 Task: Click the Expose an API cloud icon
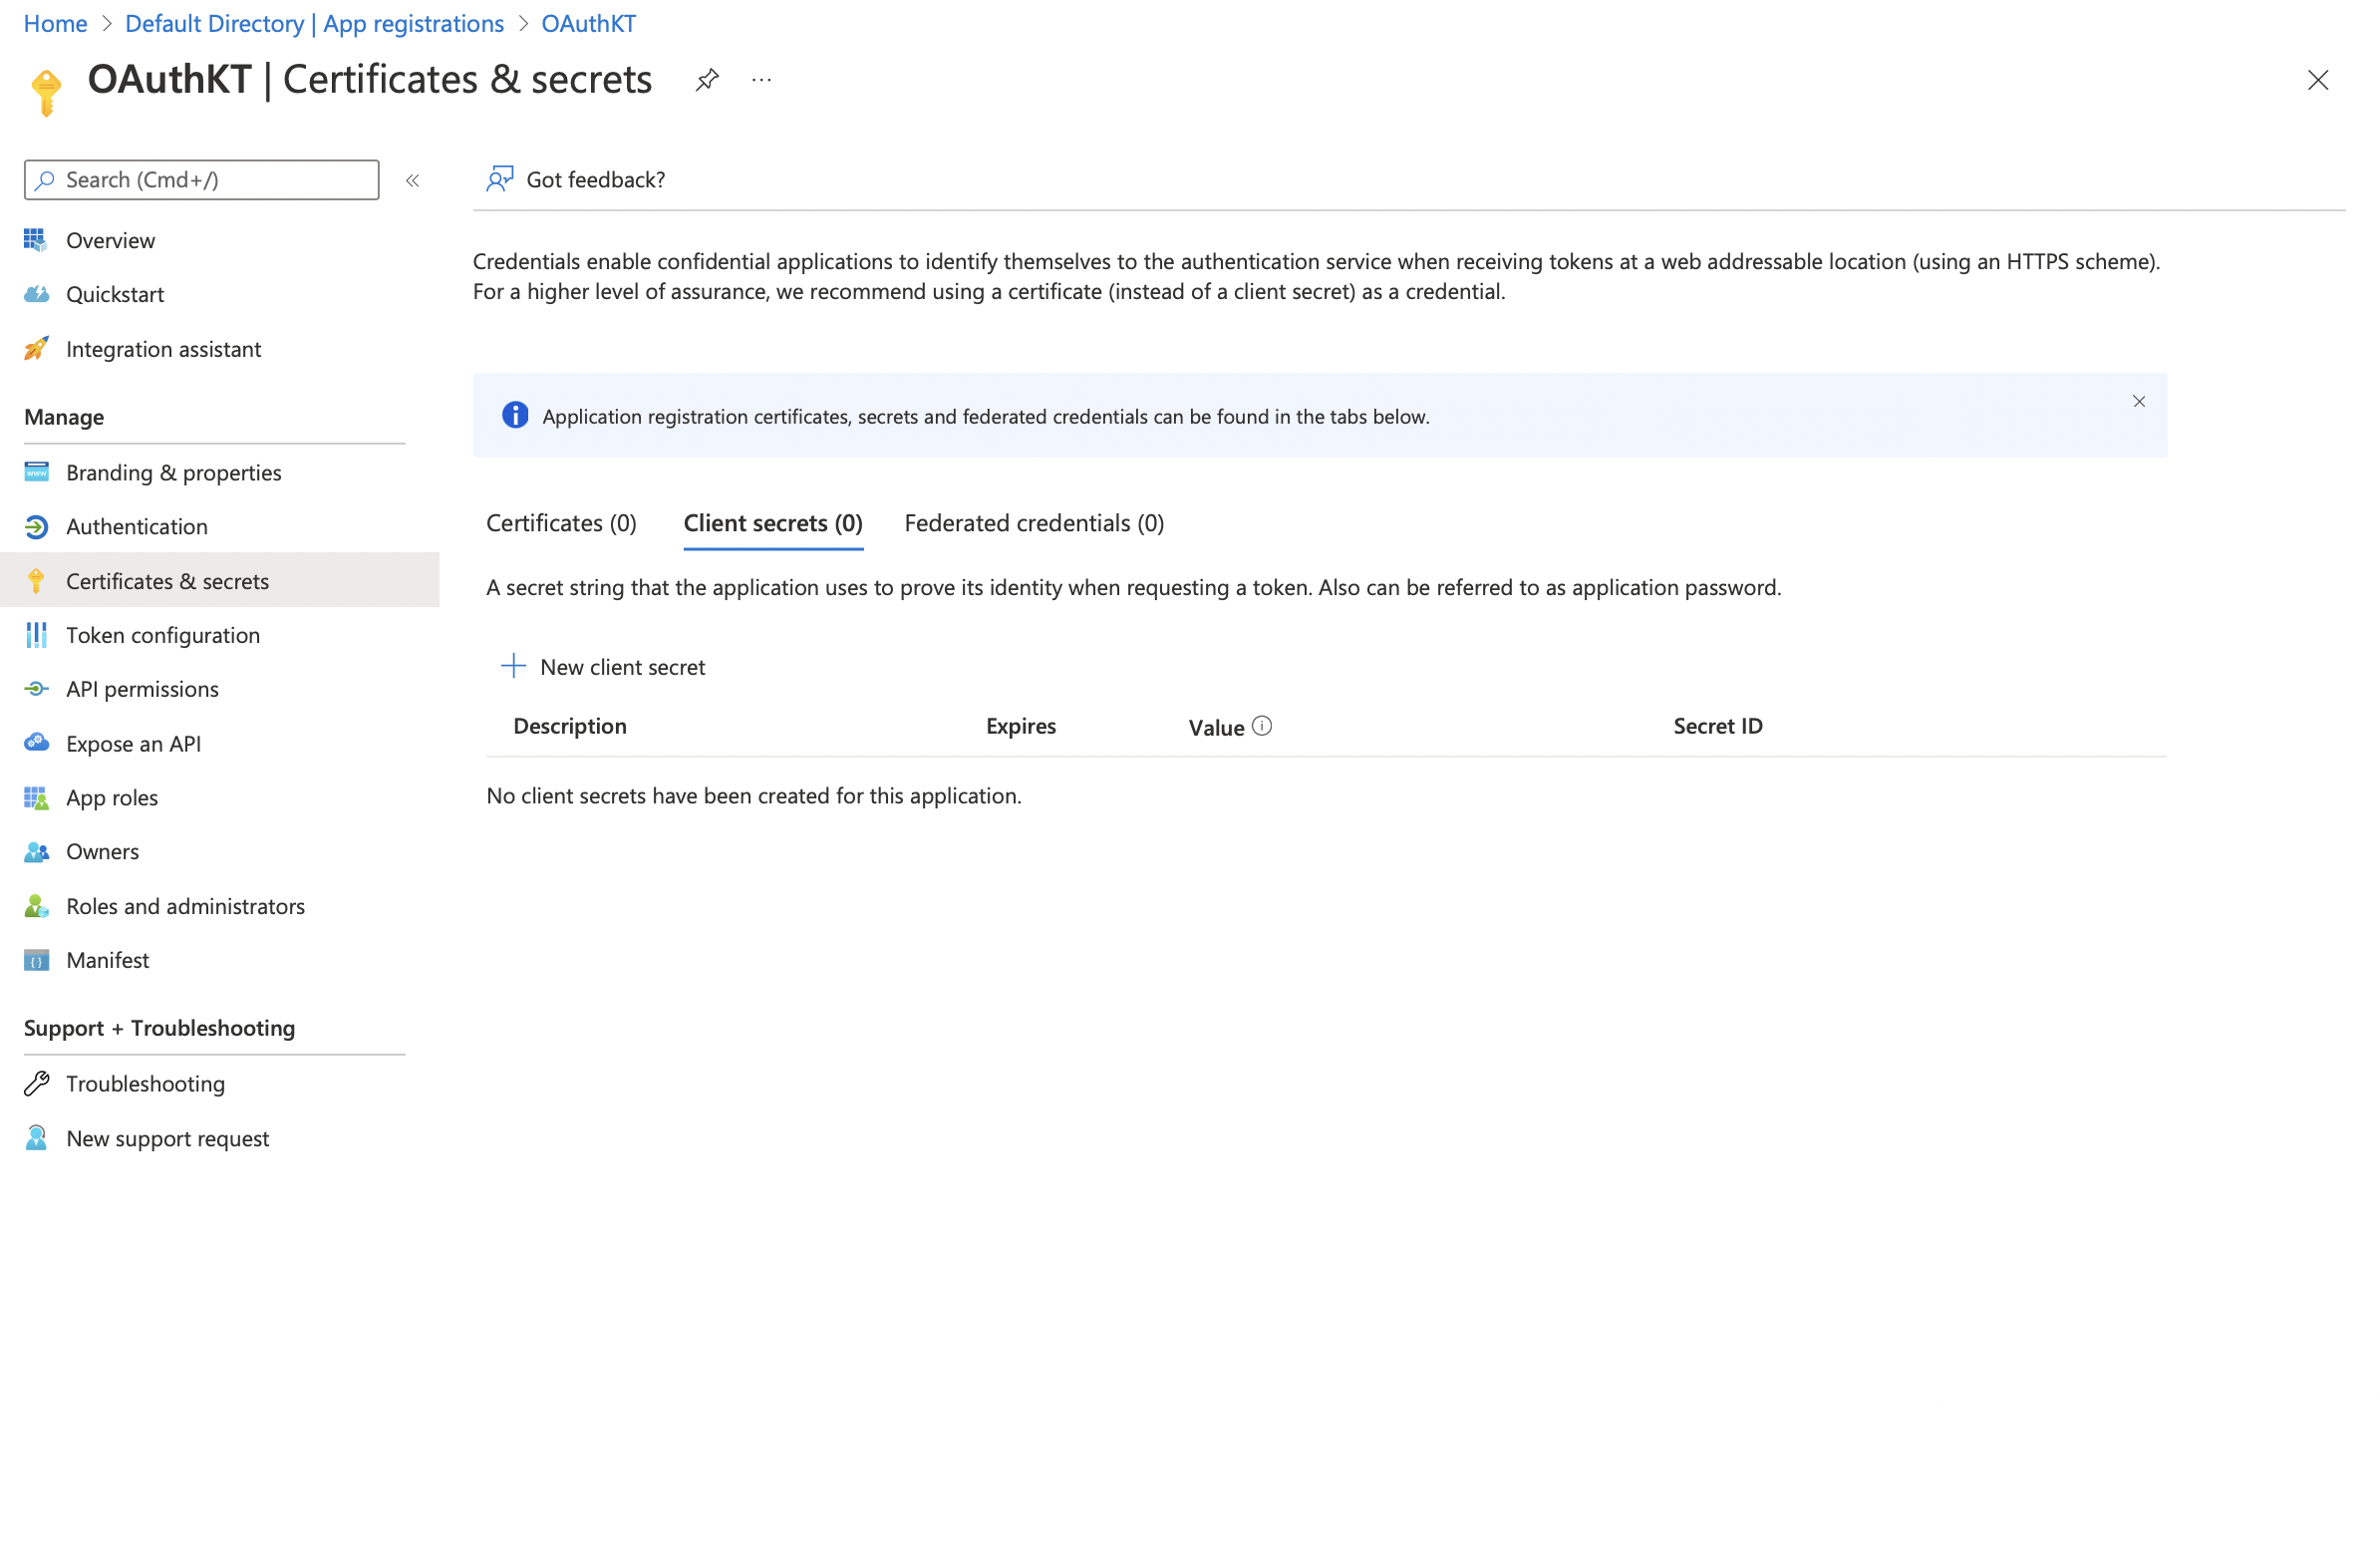pyautogui.click(x=36, y=743)
